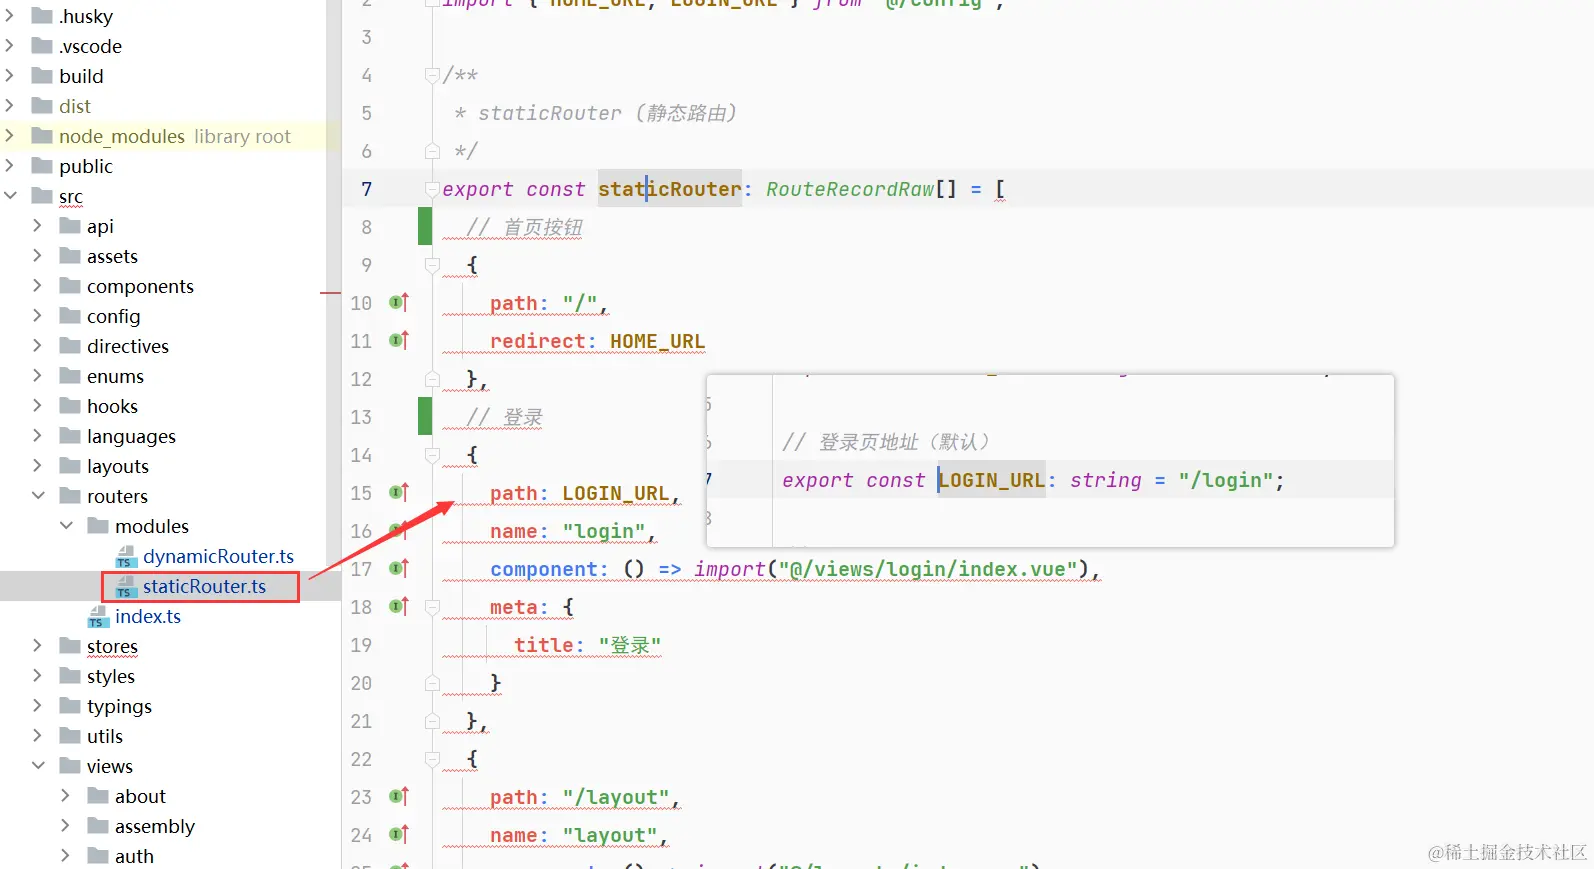This screenshot has height=869, width=1594.
Task: Click the src folder icon
Action: [x=42, y=196]
